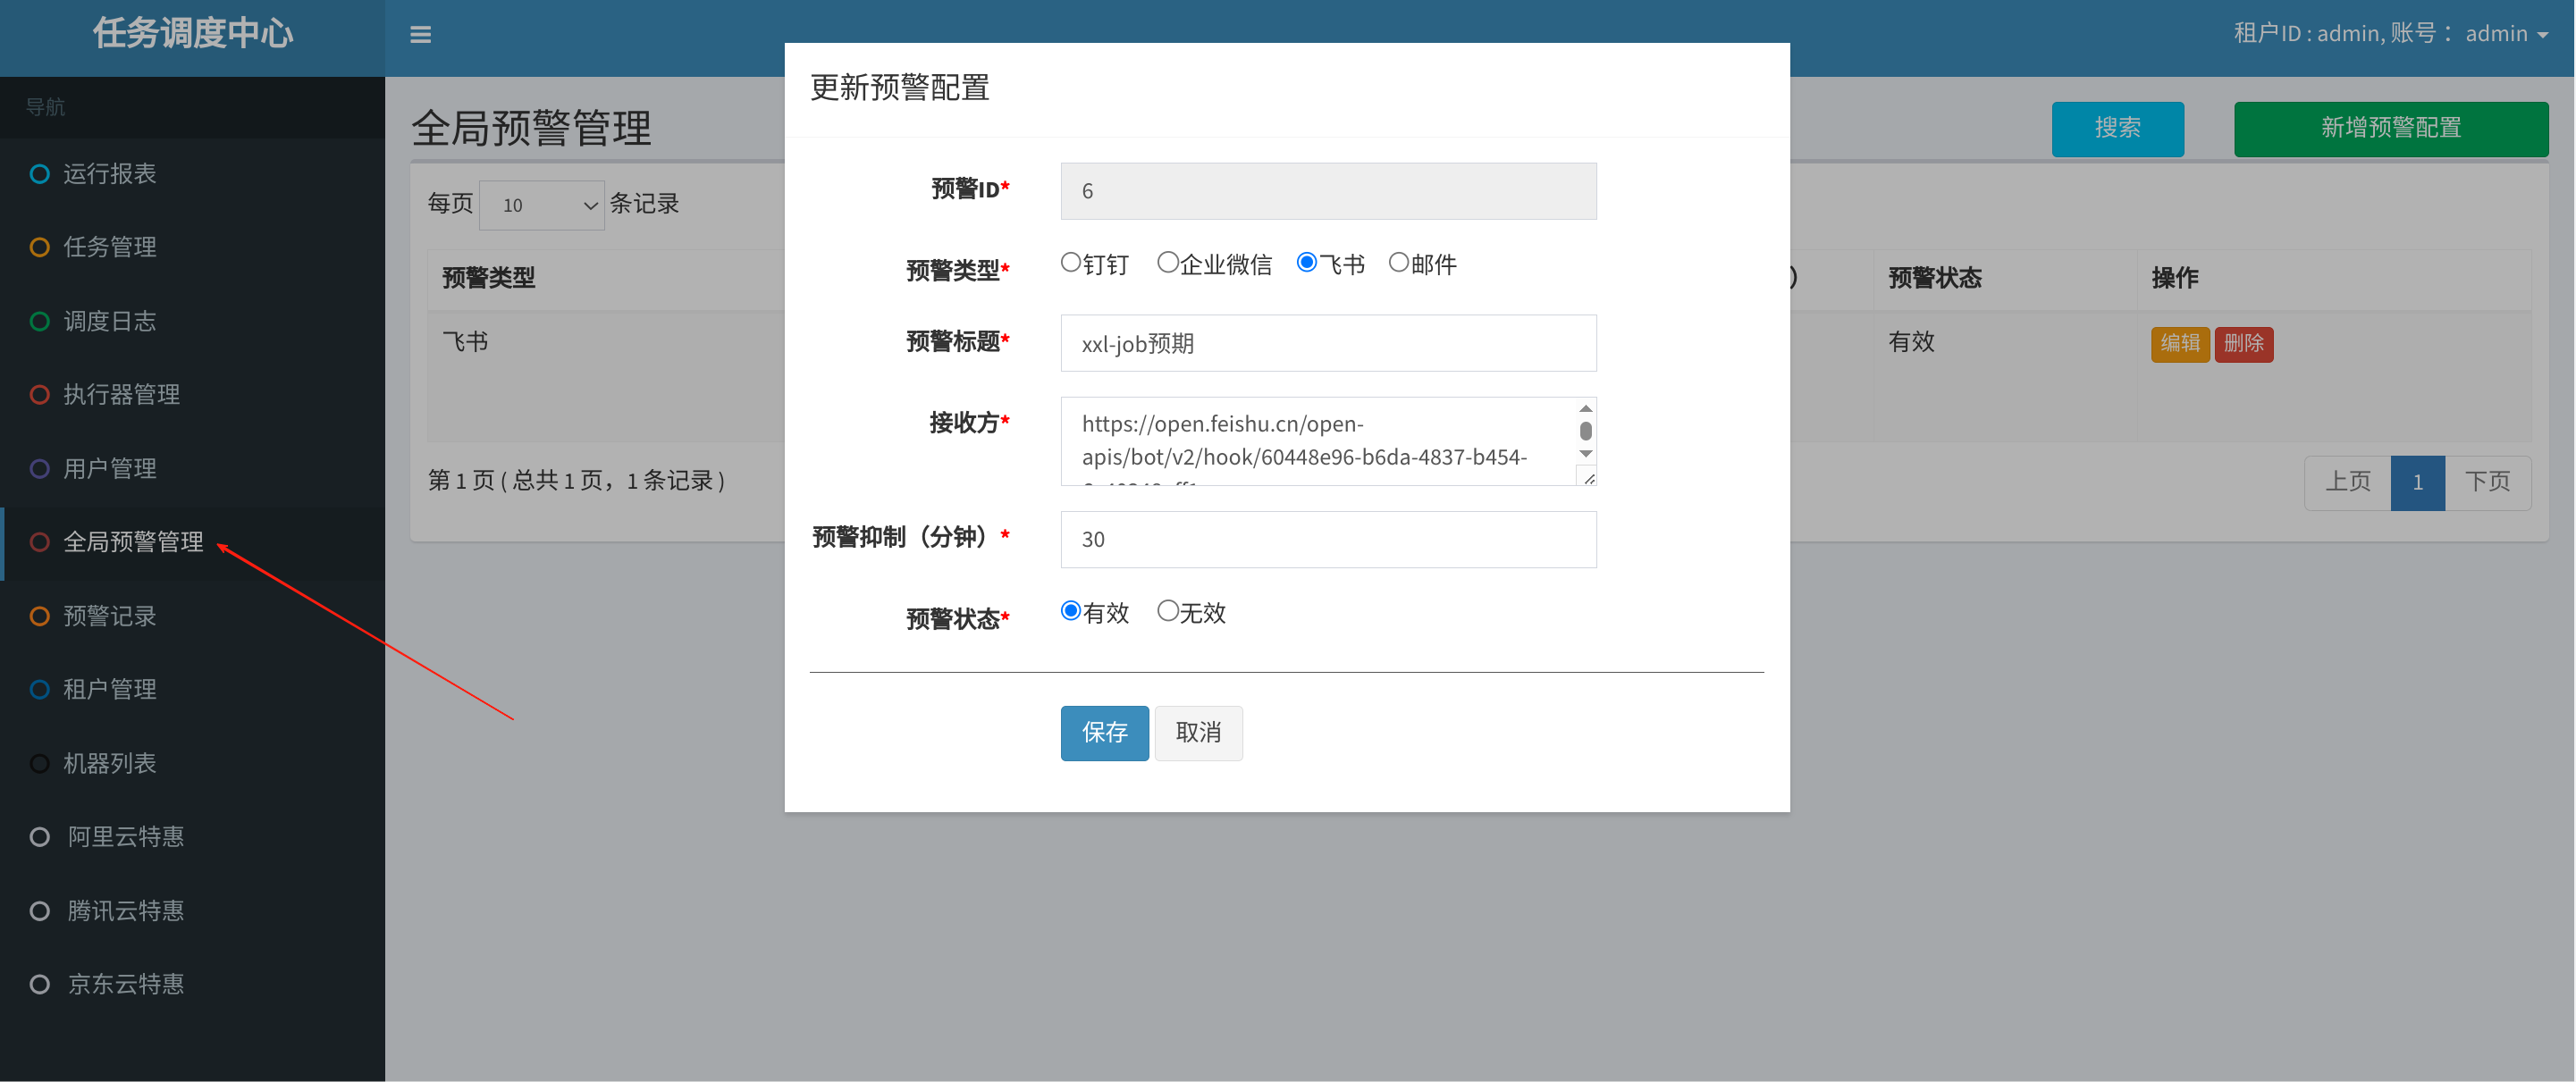Select 邮件 alert type radio button

1398,262
